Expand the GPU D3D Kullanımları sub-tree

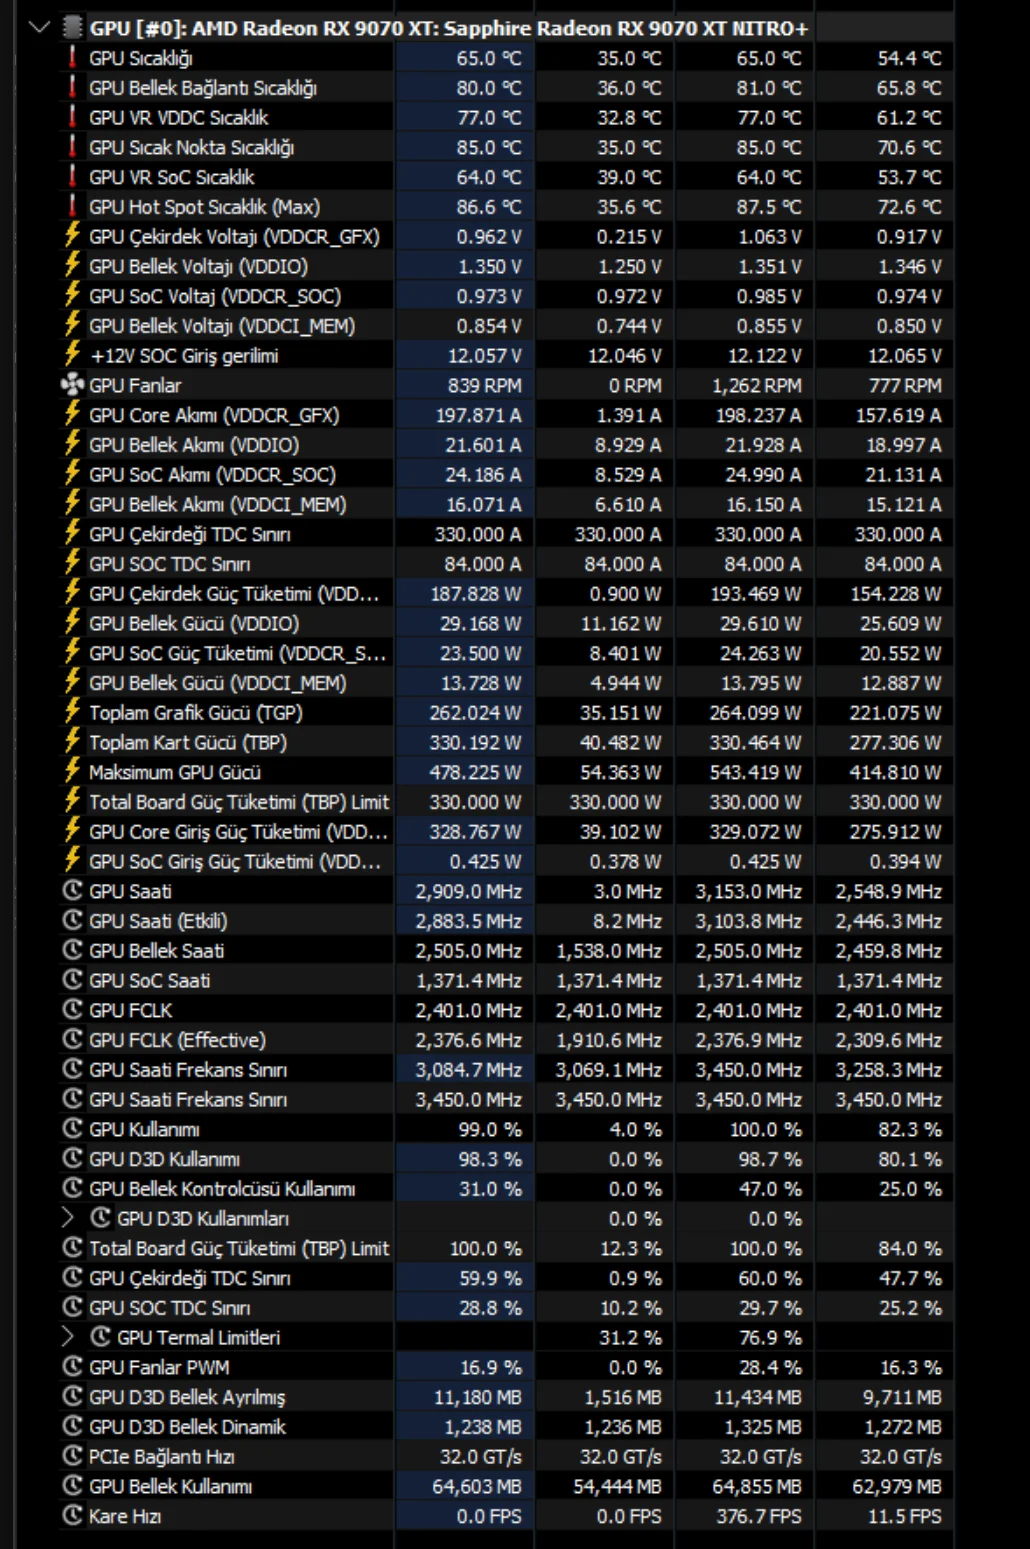[68, 1218]
